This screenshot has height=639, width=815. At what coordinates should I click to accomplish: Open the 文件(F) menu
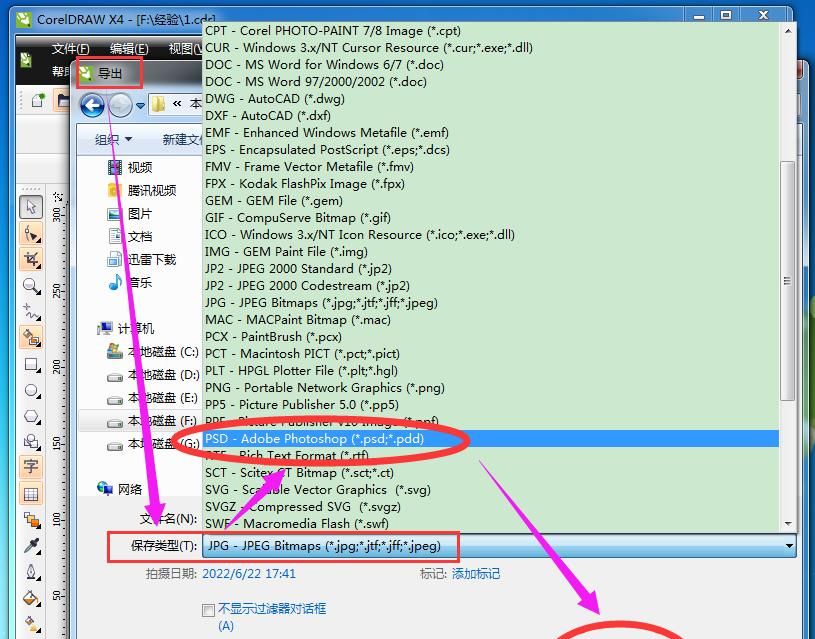tap(71, 49)
